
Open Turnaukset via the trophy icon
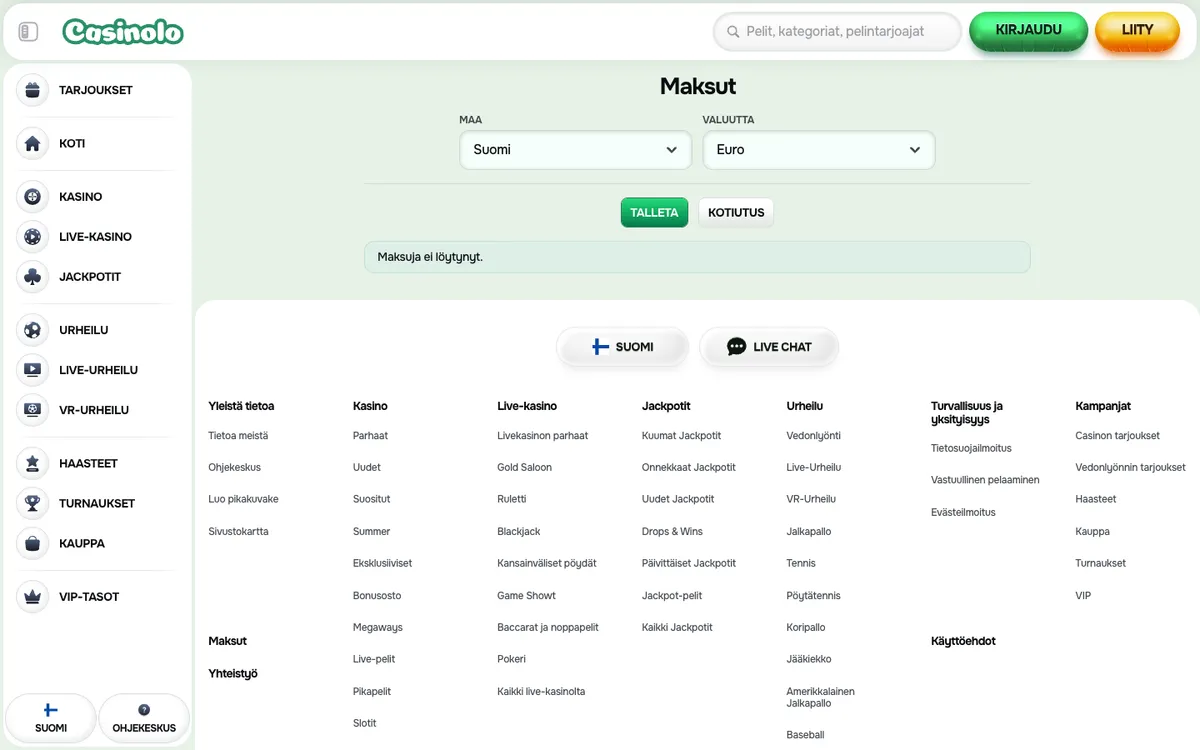pos(33,503)
